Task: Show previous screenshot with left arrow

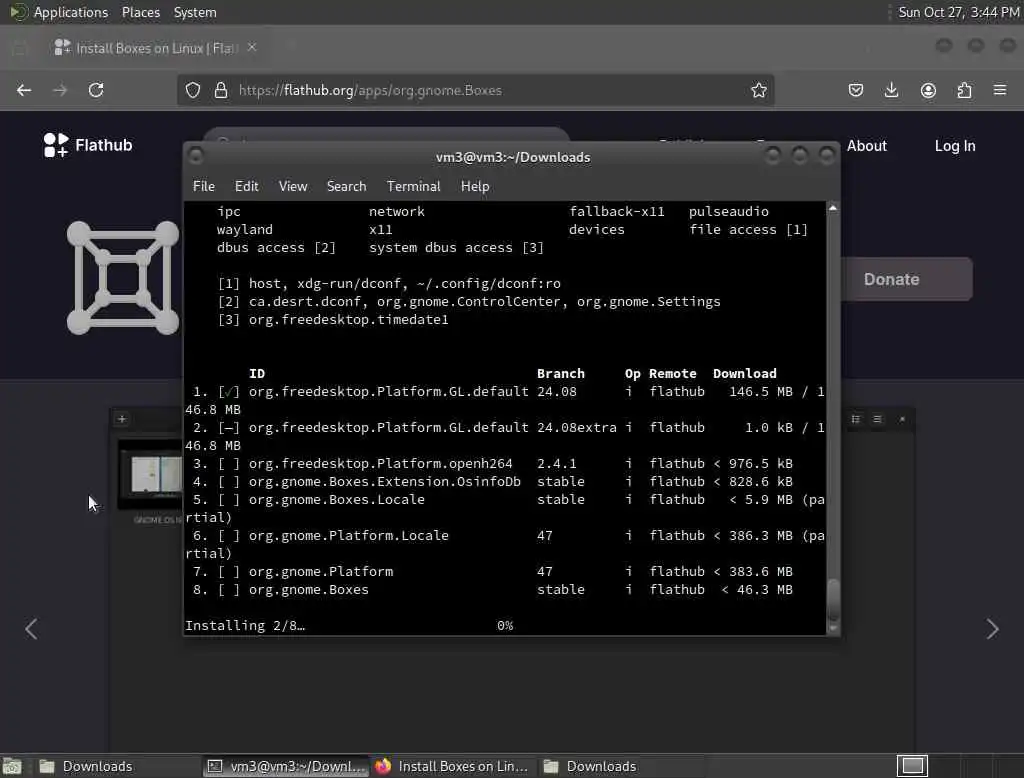Action: click(31, 629)
